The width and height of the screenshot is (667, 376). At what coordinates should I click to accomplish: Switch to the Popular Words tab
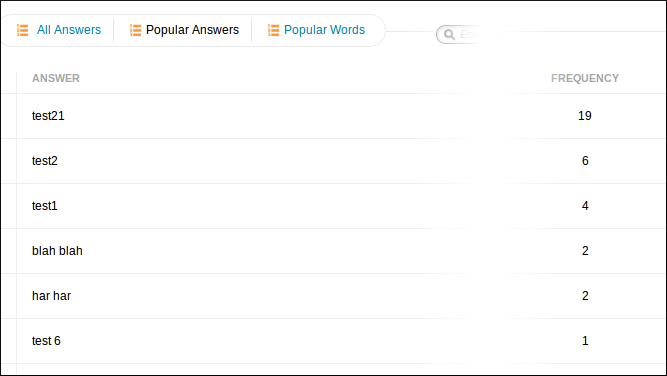316,30
